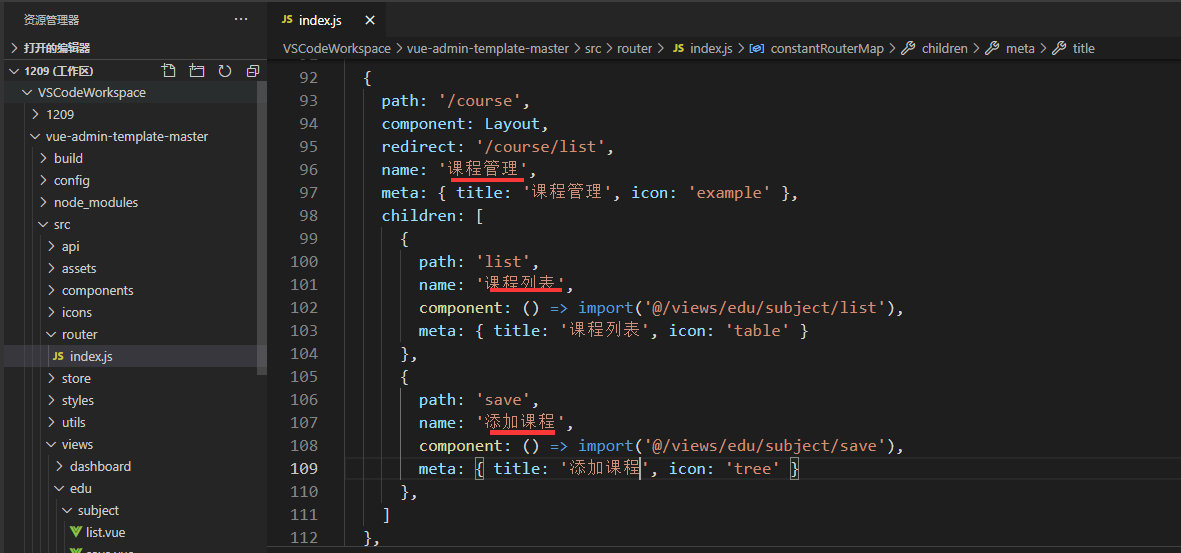Click line number 109 in gutter
The width and height of the screenshot is (1181, 553).
click(304, 468)
